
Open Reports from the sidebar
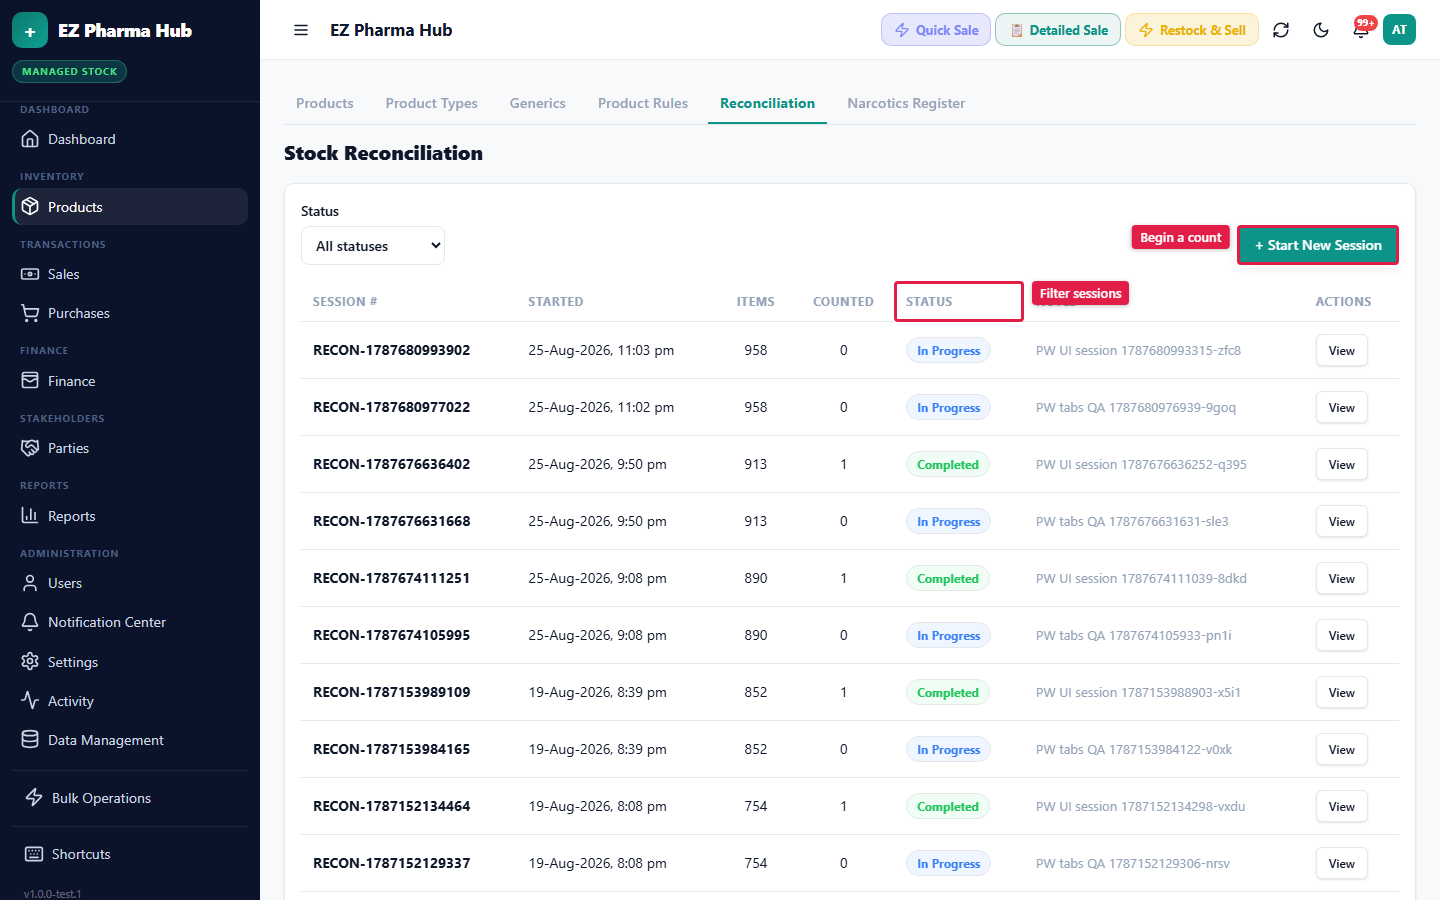[130, 516]
